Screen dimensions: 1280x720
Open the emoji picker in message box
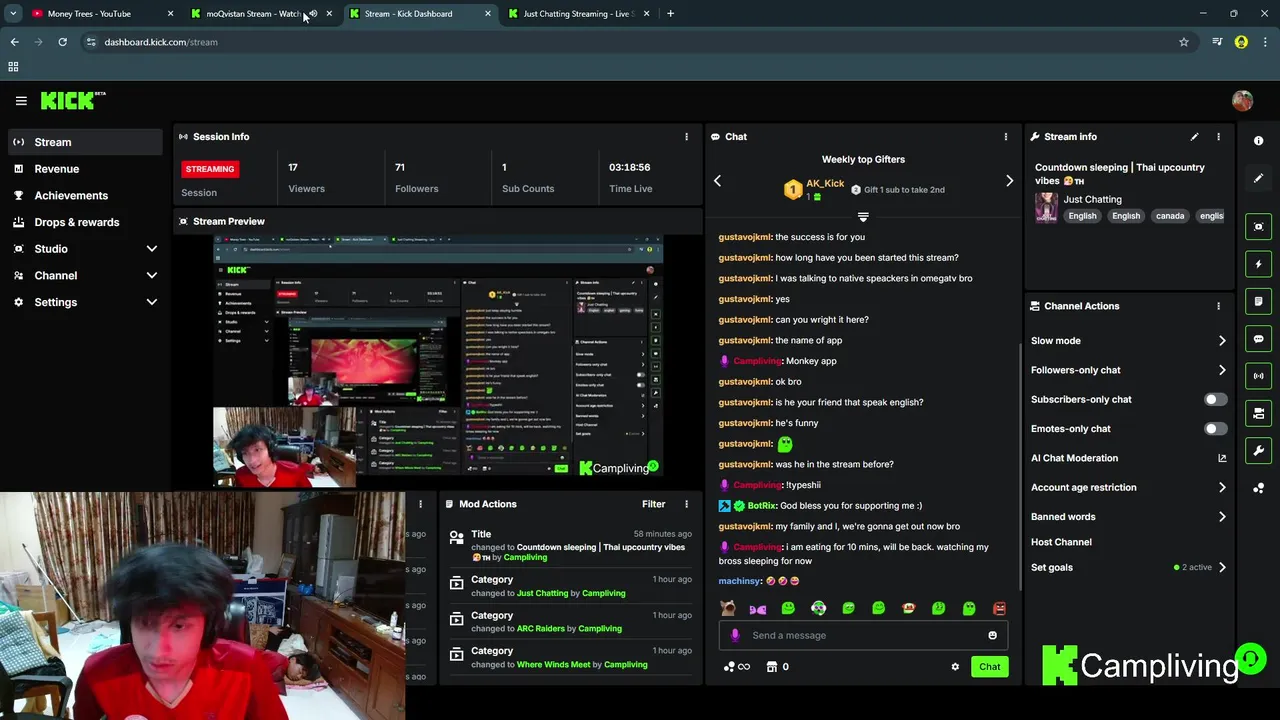point(992,635)
